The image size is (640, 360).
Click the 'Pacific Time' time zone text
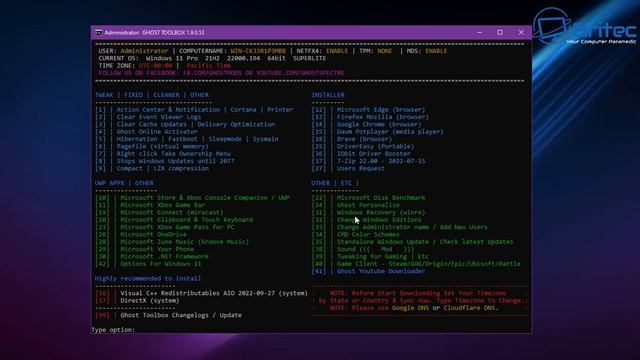[x=209, y=66]
